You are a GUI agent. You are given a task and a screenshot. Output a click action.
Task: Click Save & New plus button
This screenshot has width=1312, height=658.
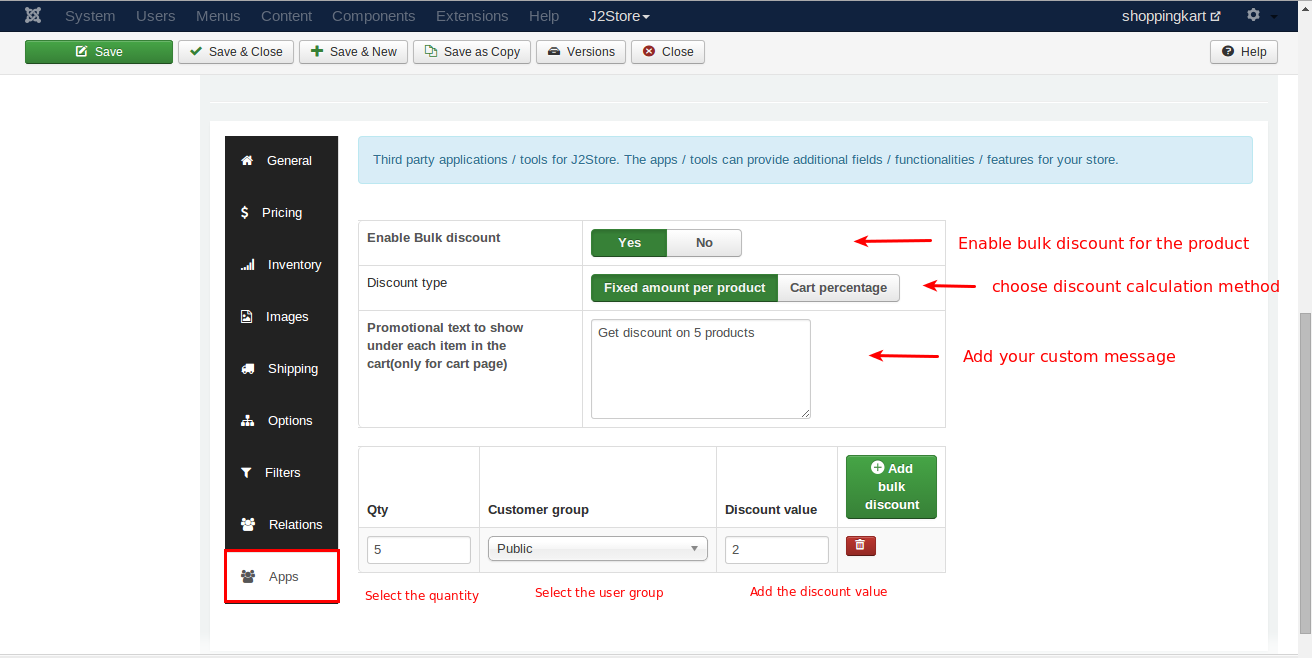[x=353, y=52]
